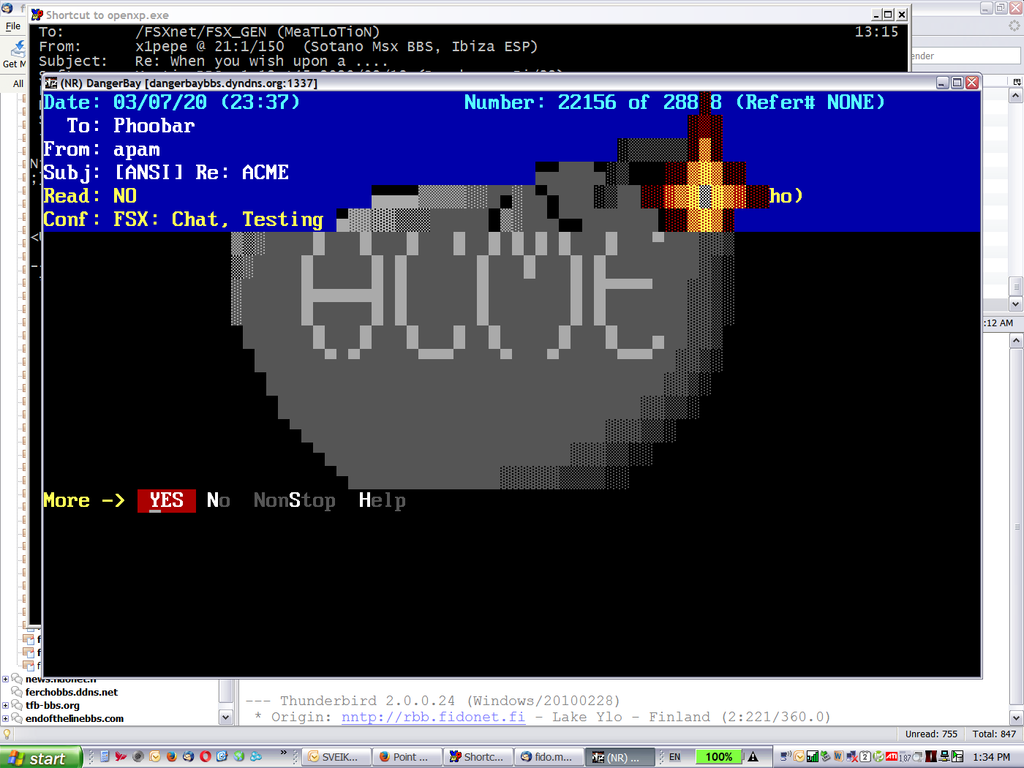Click the green globe quick launch icon
The width and height of the screenshot is (1024, 768).
[239, 756]
